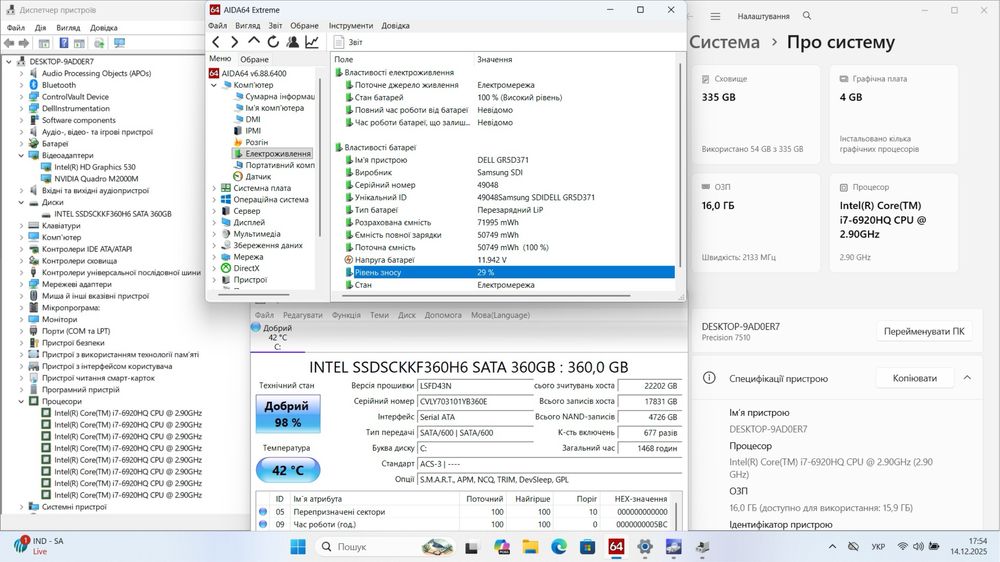Open Microsoft Store from taskbar

tap(587, 547)
